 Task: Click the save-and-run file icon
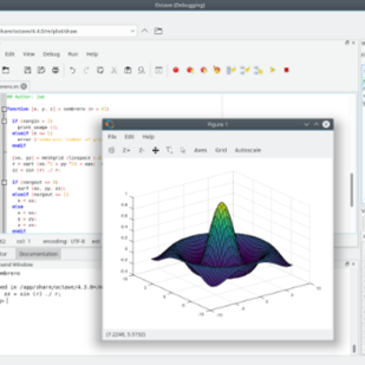[159, 70]
